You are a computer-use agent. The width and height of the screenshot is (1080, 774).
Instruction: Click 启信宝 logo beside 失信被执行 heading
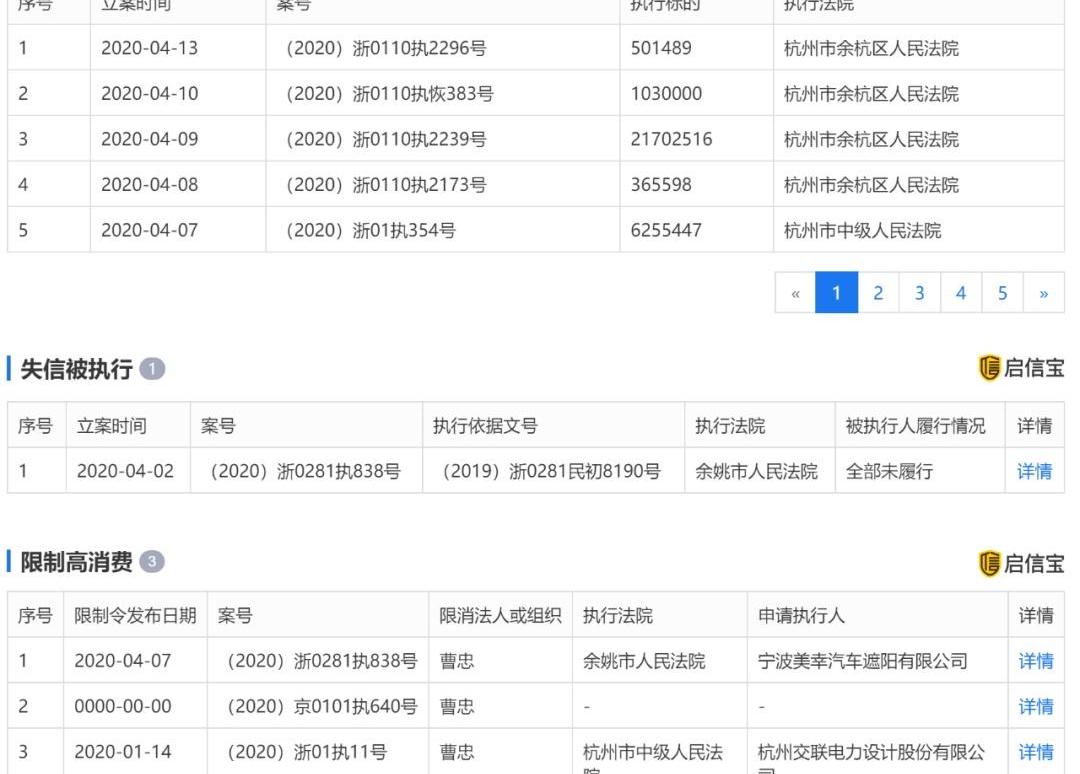(x=1021, y=368)
